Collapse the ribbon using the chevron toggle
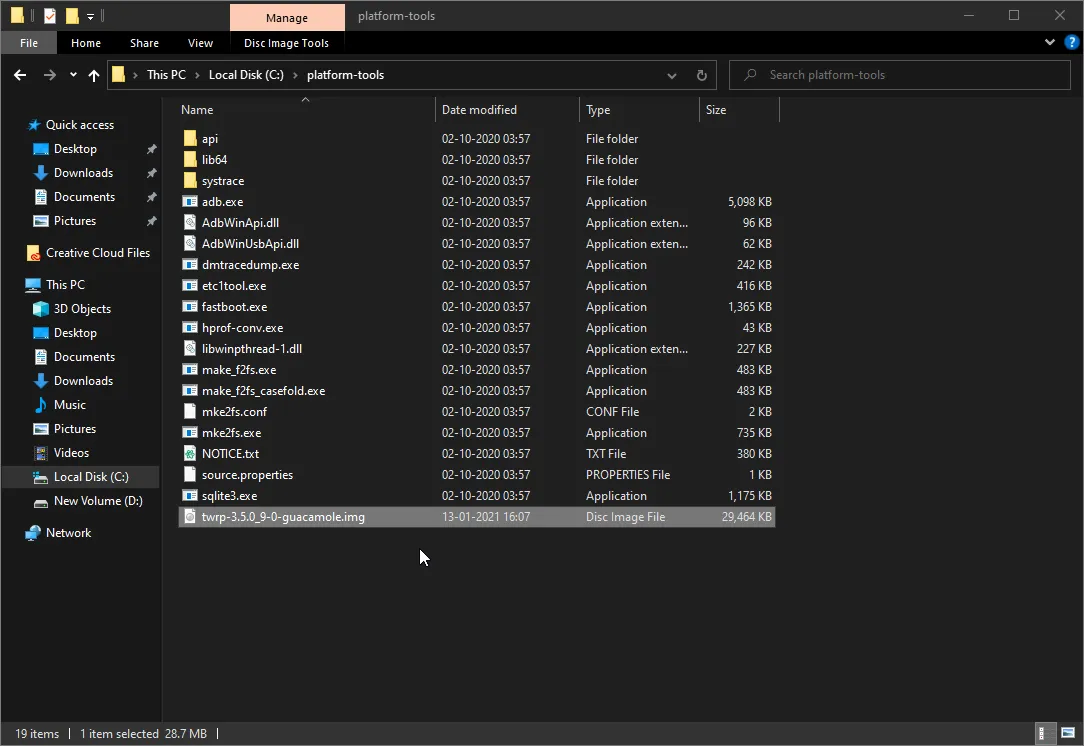Image resolution: width=1084 pixels, height=746 pixels. coord(1048,42)
